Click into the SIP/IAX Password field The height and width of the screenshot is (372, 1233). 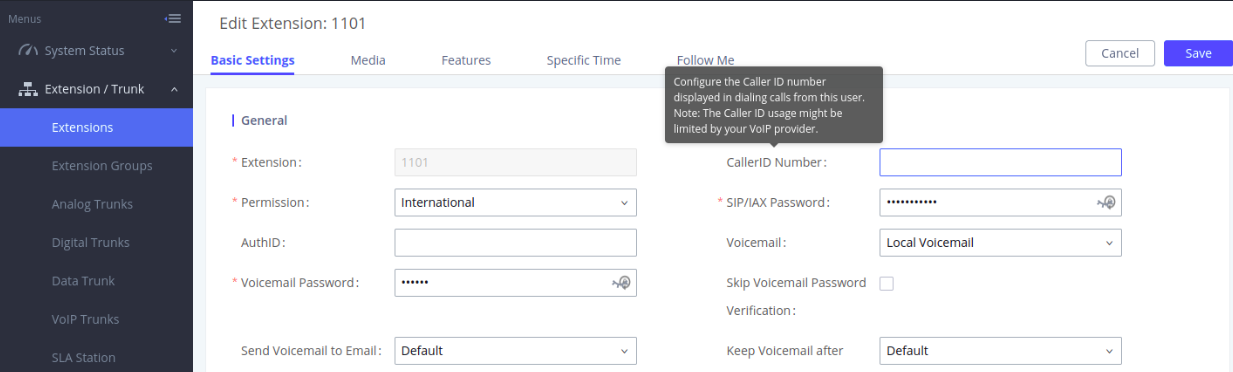tap(1000, 202)
